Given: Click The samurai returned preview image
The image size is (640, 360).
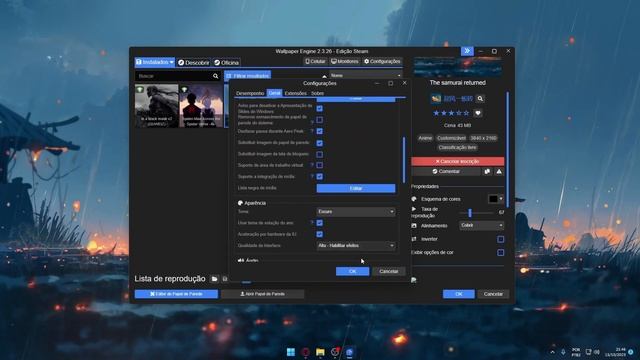Looking at the screenshot, I should [x=458, y=67].
